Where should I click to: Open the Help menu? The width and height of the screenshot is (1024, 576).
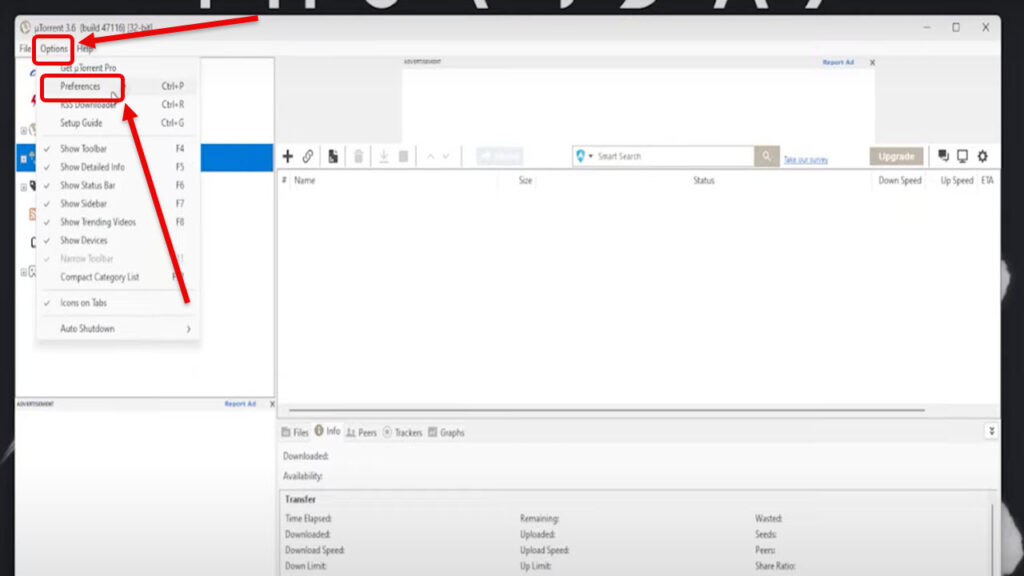[x=84, y=48]
